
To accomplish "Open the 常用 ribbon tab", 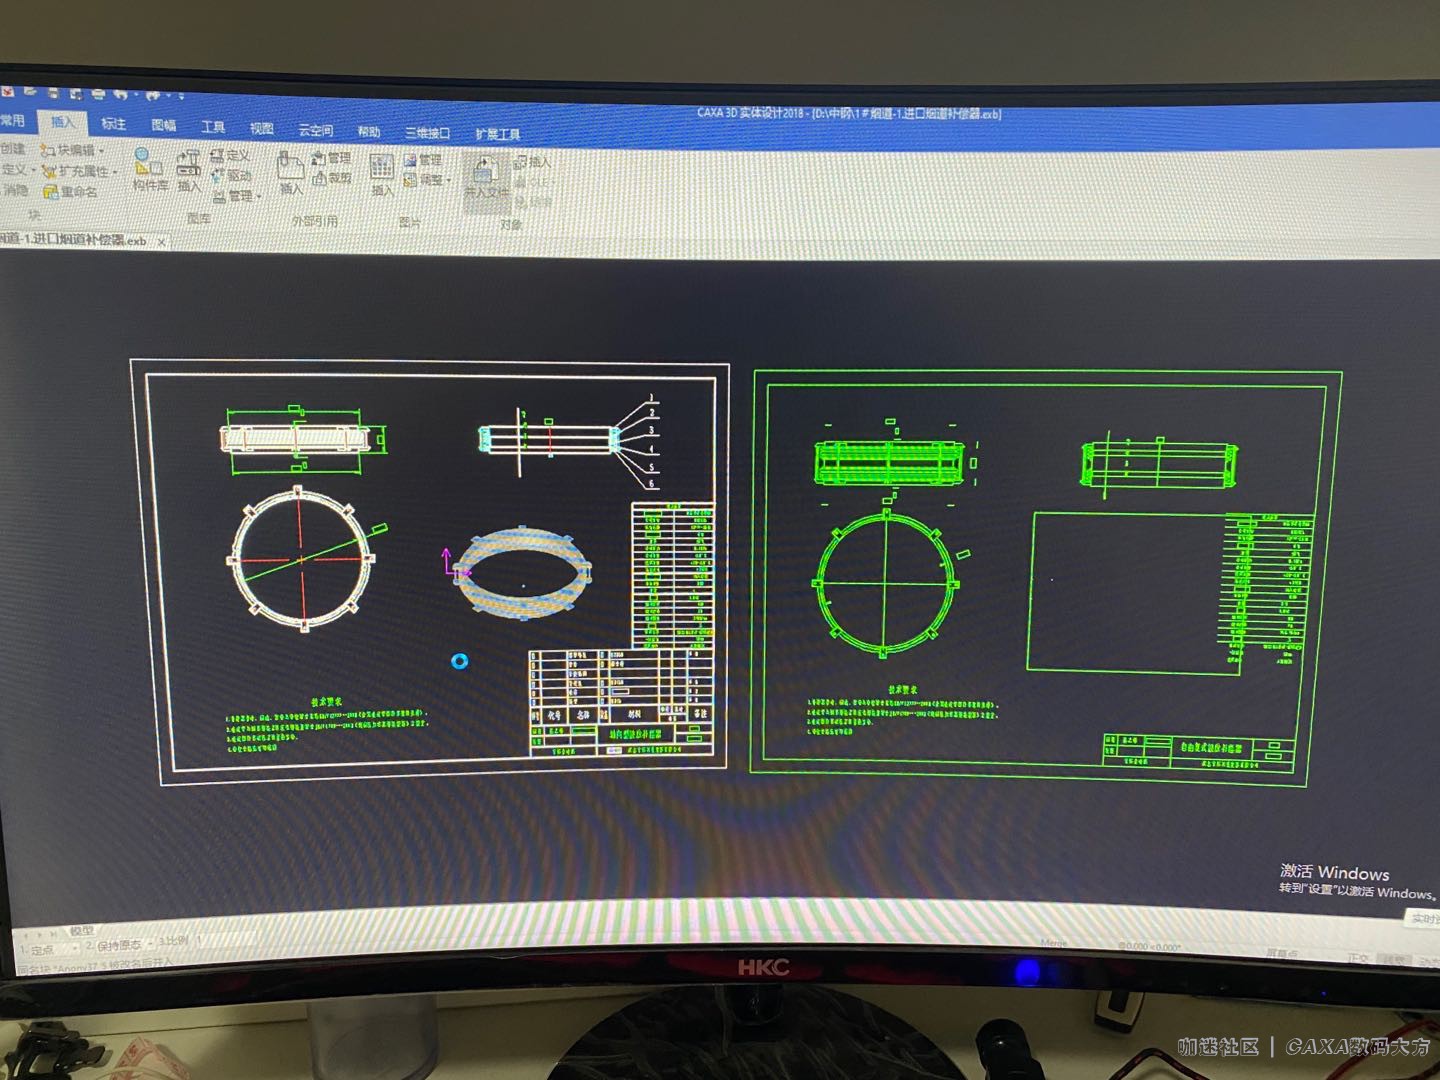I will (12, 121).
